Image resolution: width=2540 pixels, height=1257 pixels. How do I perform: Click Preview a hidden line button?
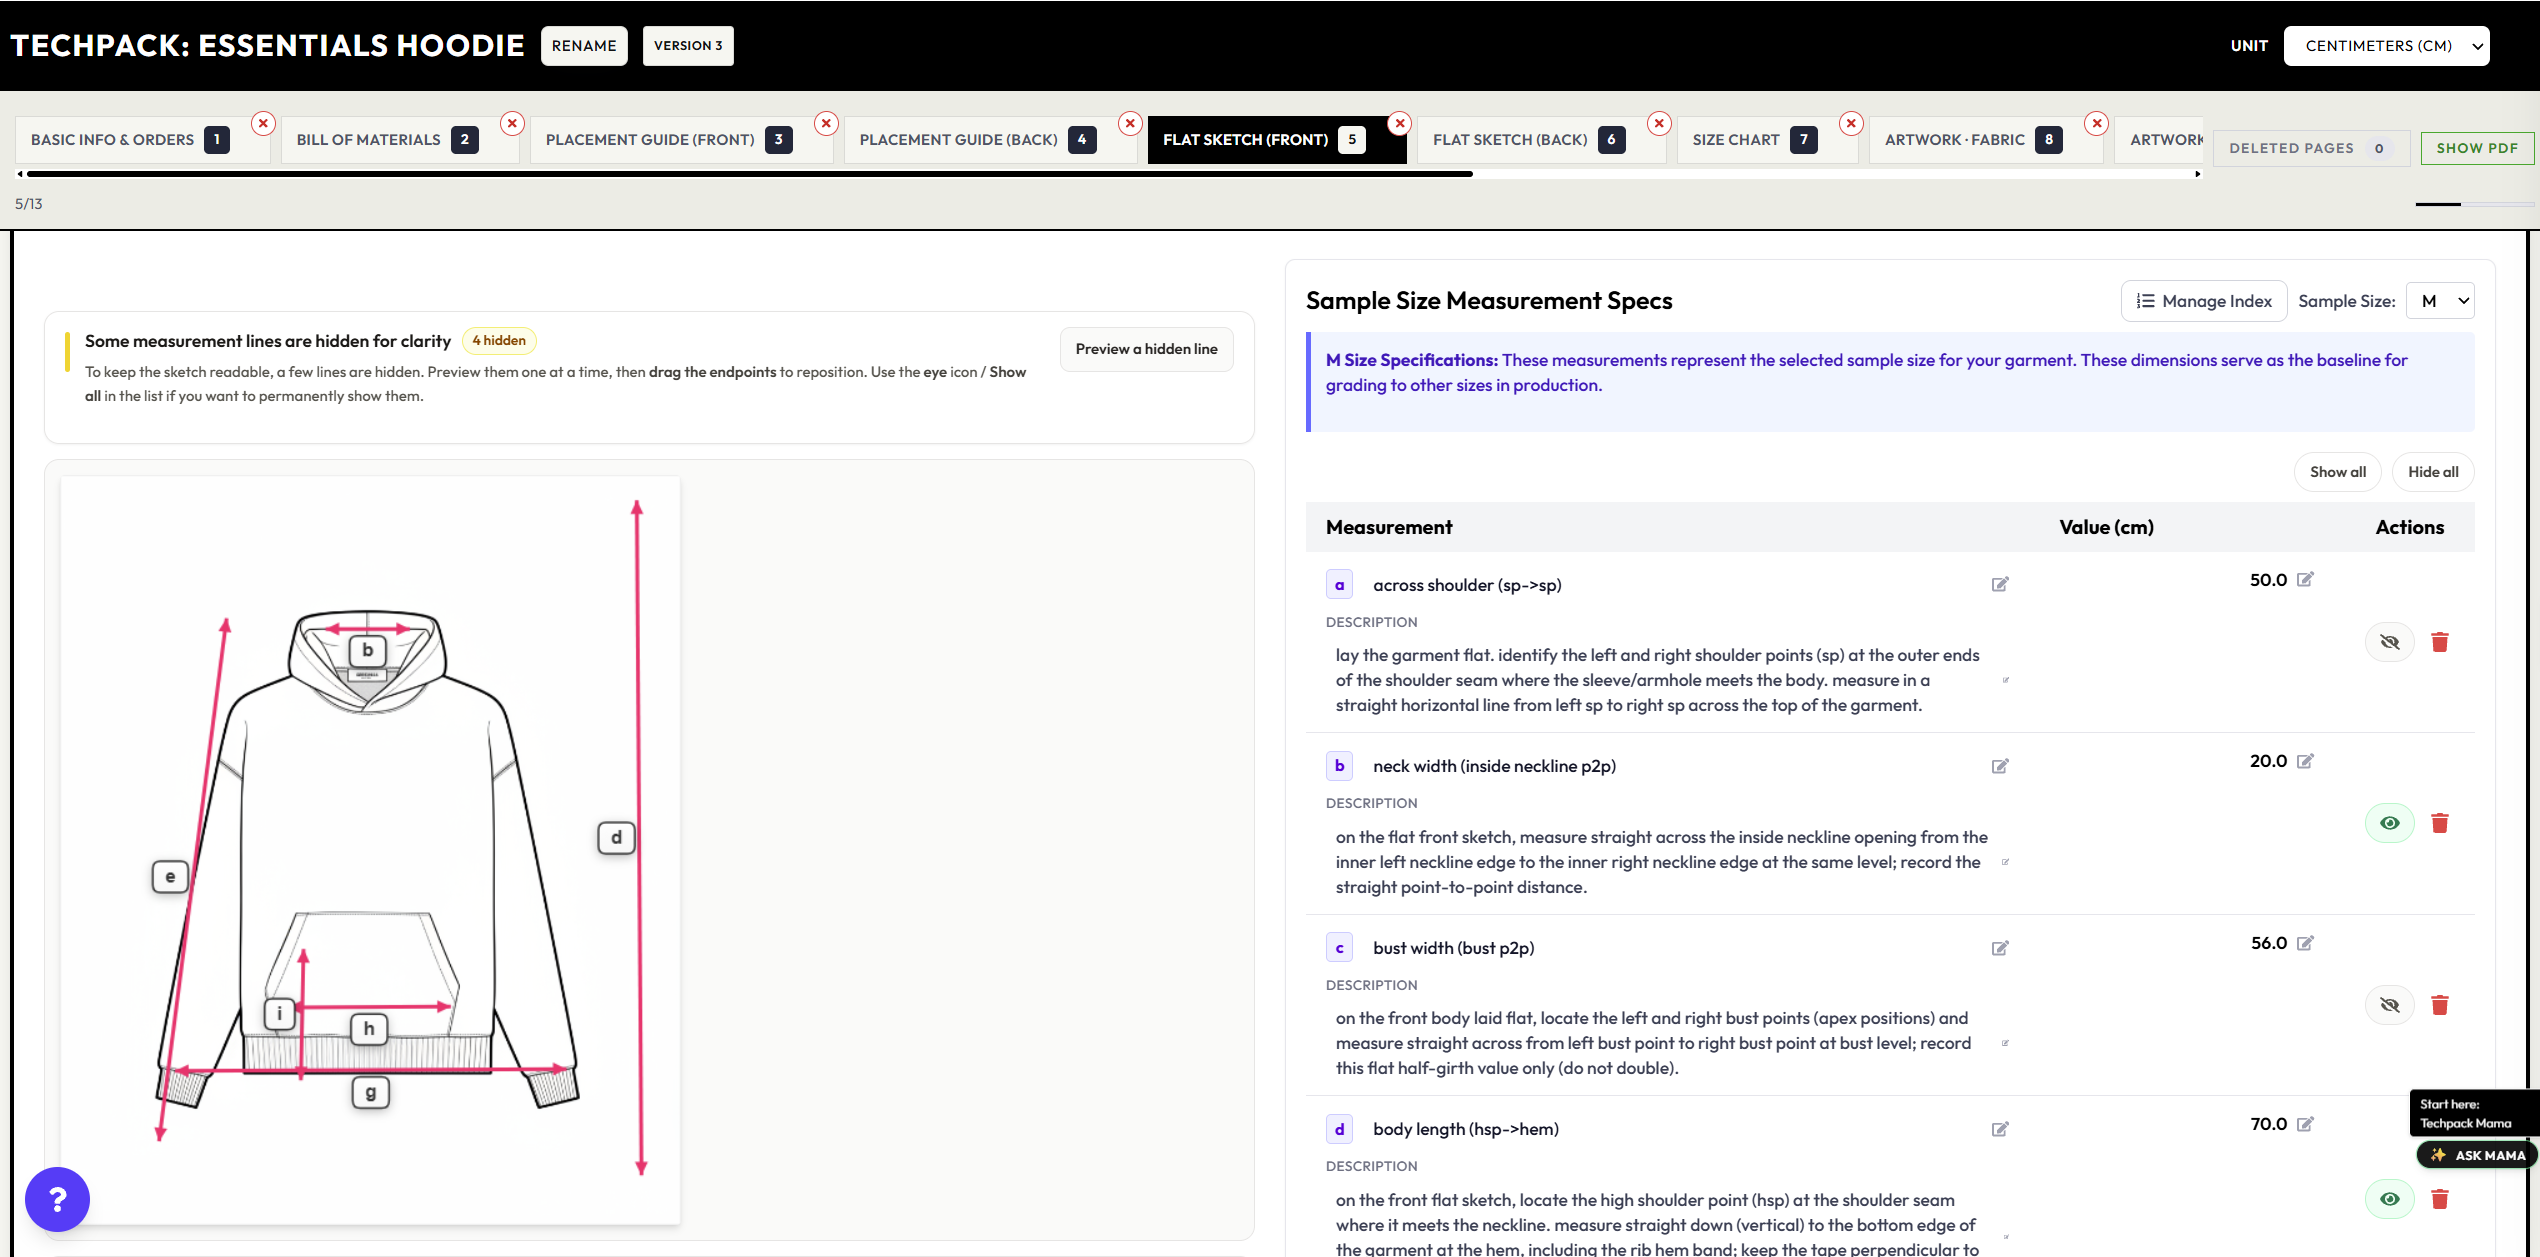click(x=1146, y=349)
